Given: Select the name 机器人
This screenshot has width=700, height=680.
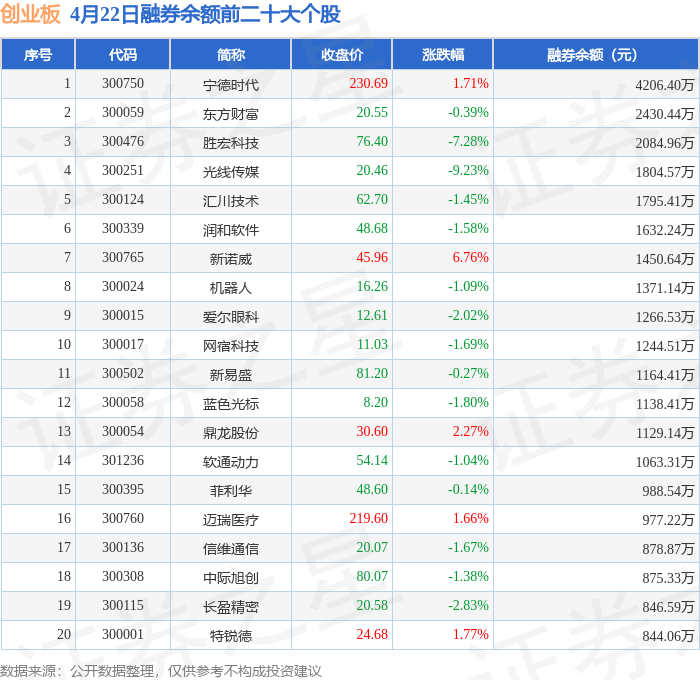Looking at the screenshot, I should coord(231,288).
